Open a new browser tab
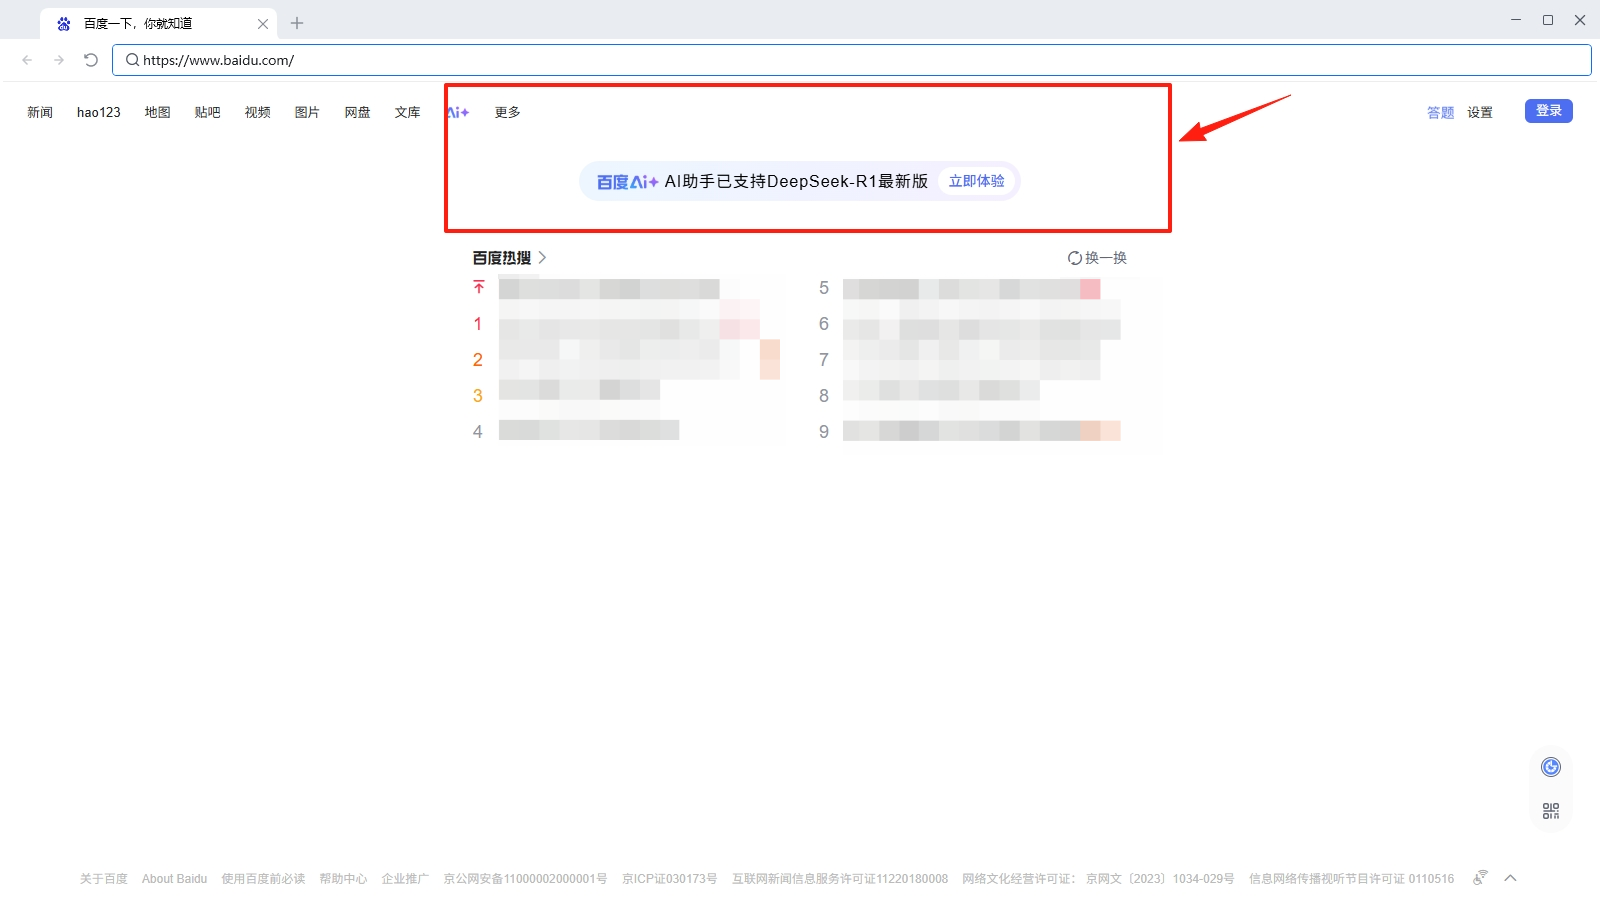Image resolution: width=1600 pixels, height=900 pixels. (297, 23)
